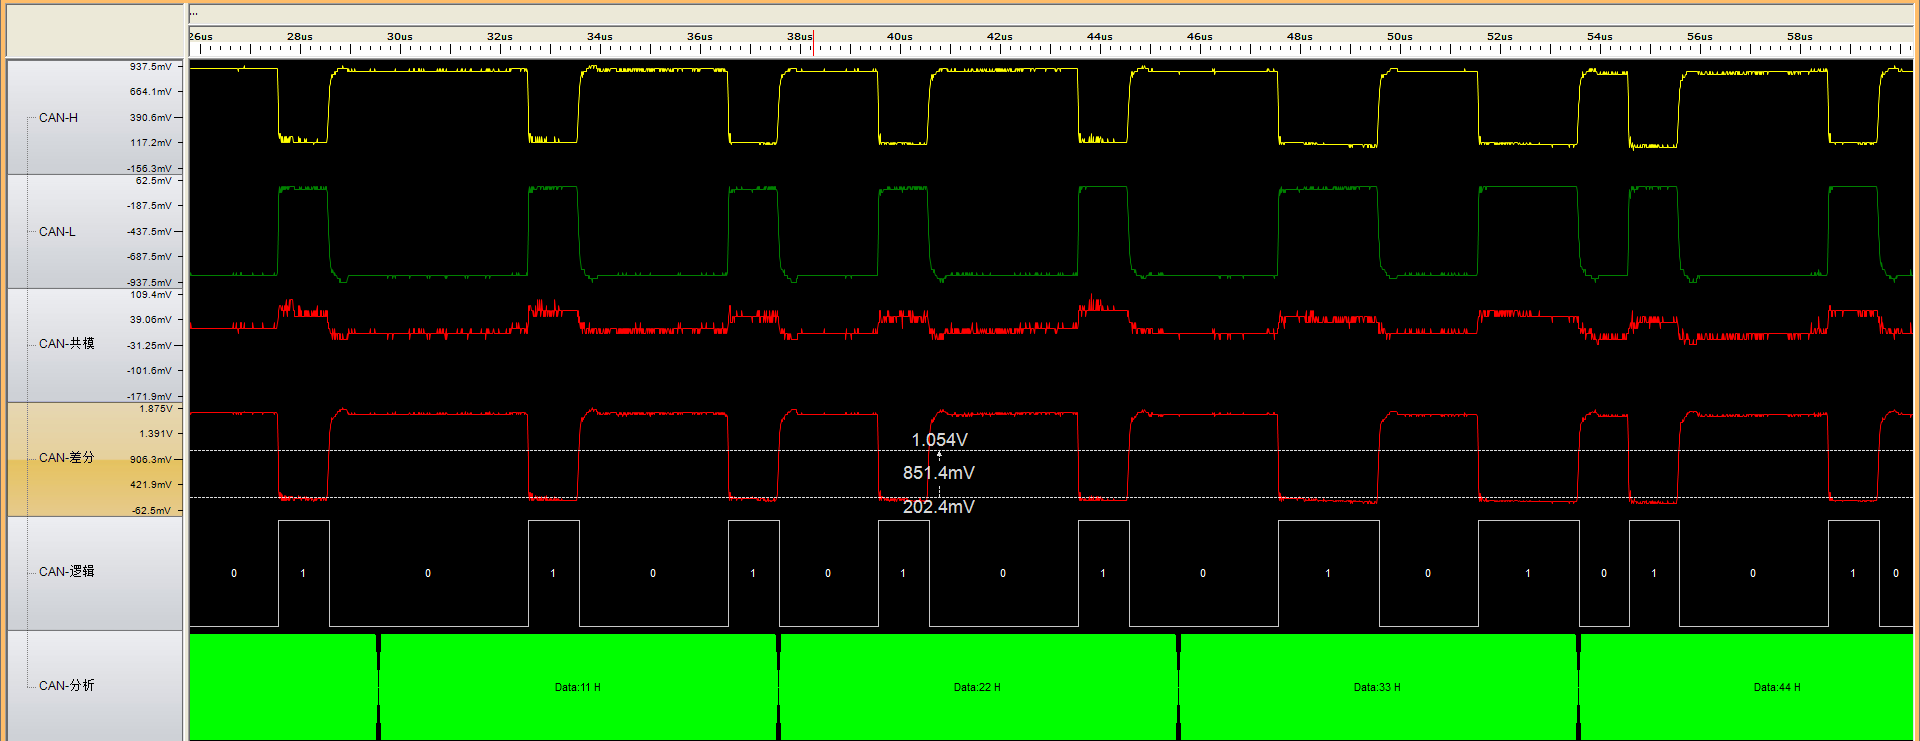The width and height of the screenshot is (1920, 741).
Task: Click the 48us mark on the time ruler
Action: [x=1300, y=37]
